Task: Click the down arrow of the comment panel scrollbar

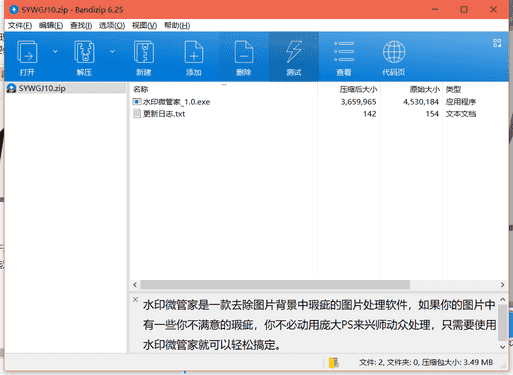Action: click(502, 347)
